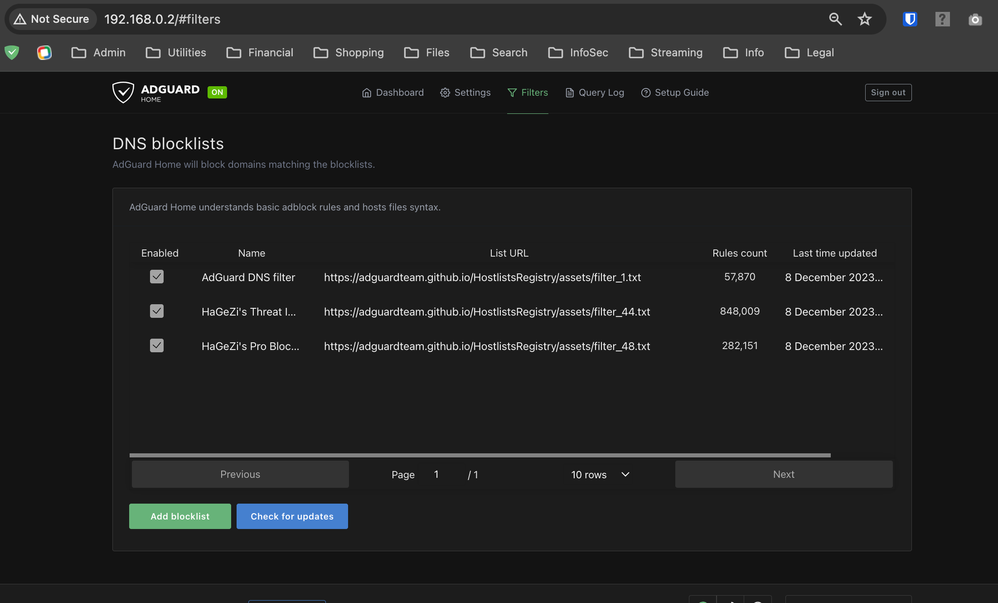
Task: Click the HaGeZi's Threat I... name cell
Action: coord(249,311)
